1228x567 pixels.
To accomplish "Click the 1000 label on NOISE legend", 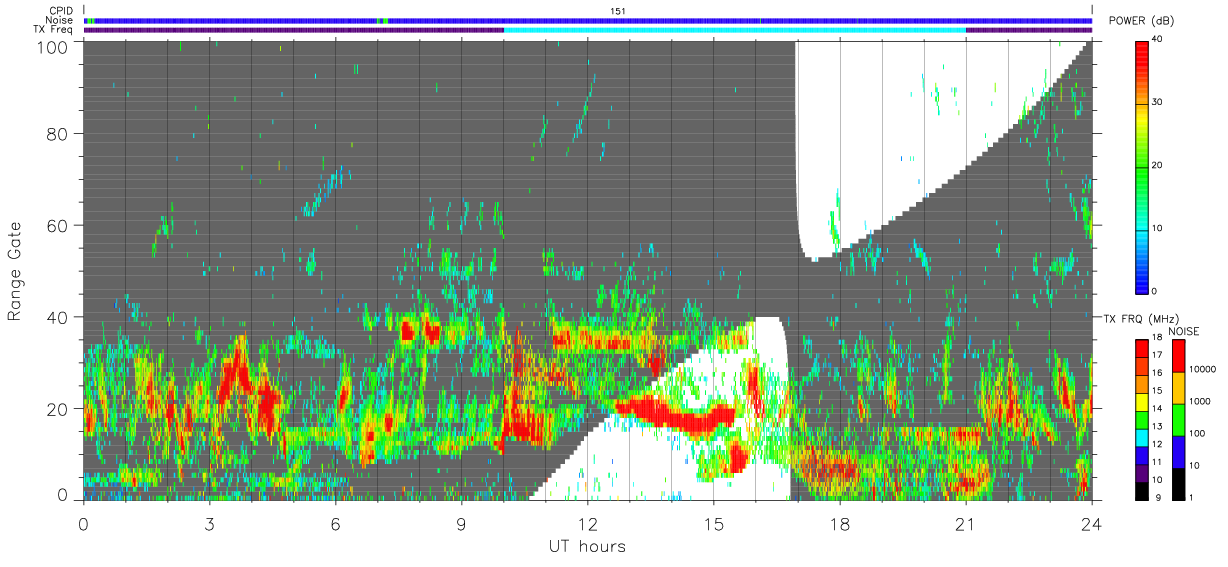I will pyautogui.click(x=1202, y=401).
